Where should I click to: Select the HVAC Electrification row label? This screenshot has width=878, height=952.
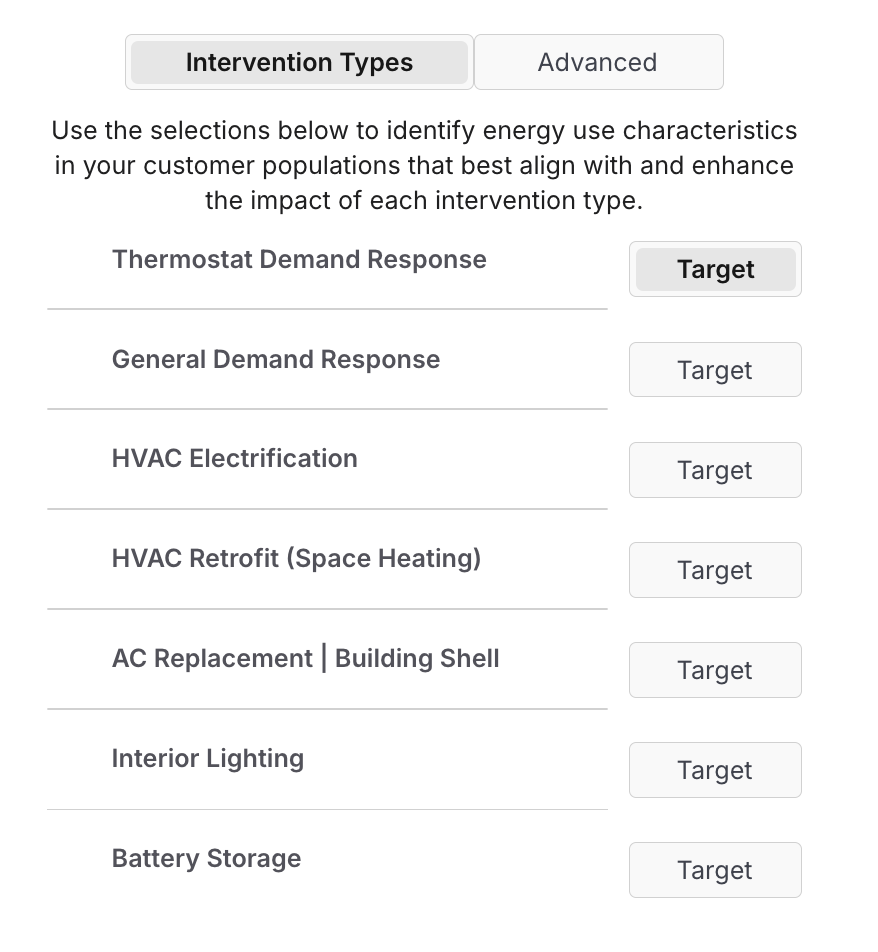tap(234, 458)
